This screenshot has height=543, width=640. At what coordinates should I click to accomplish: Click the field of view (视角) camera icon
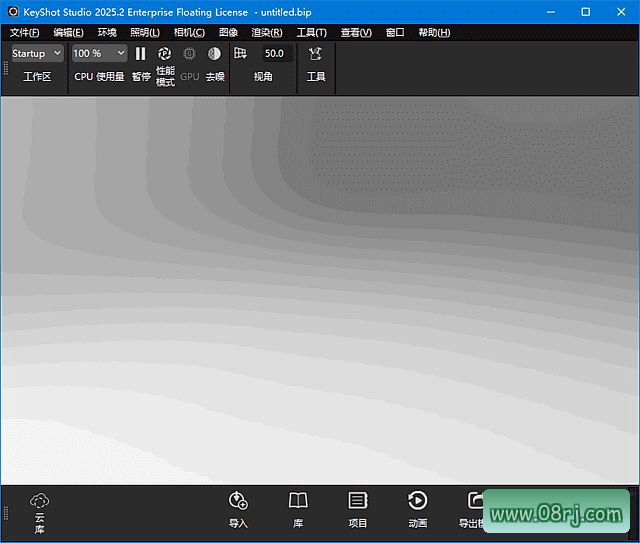coord(240,54)
